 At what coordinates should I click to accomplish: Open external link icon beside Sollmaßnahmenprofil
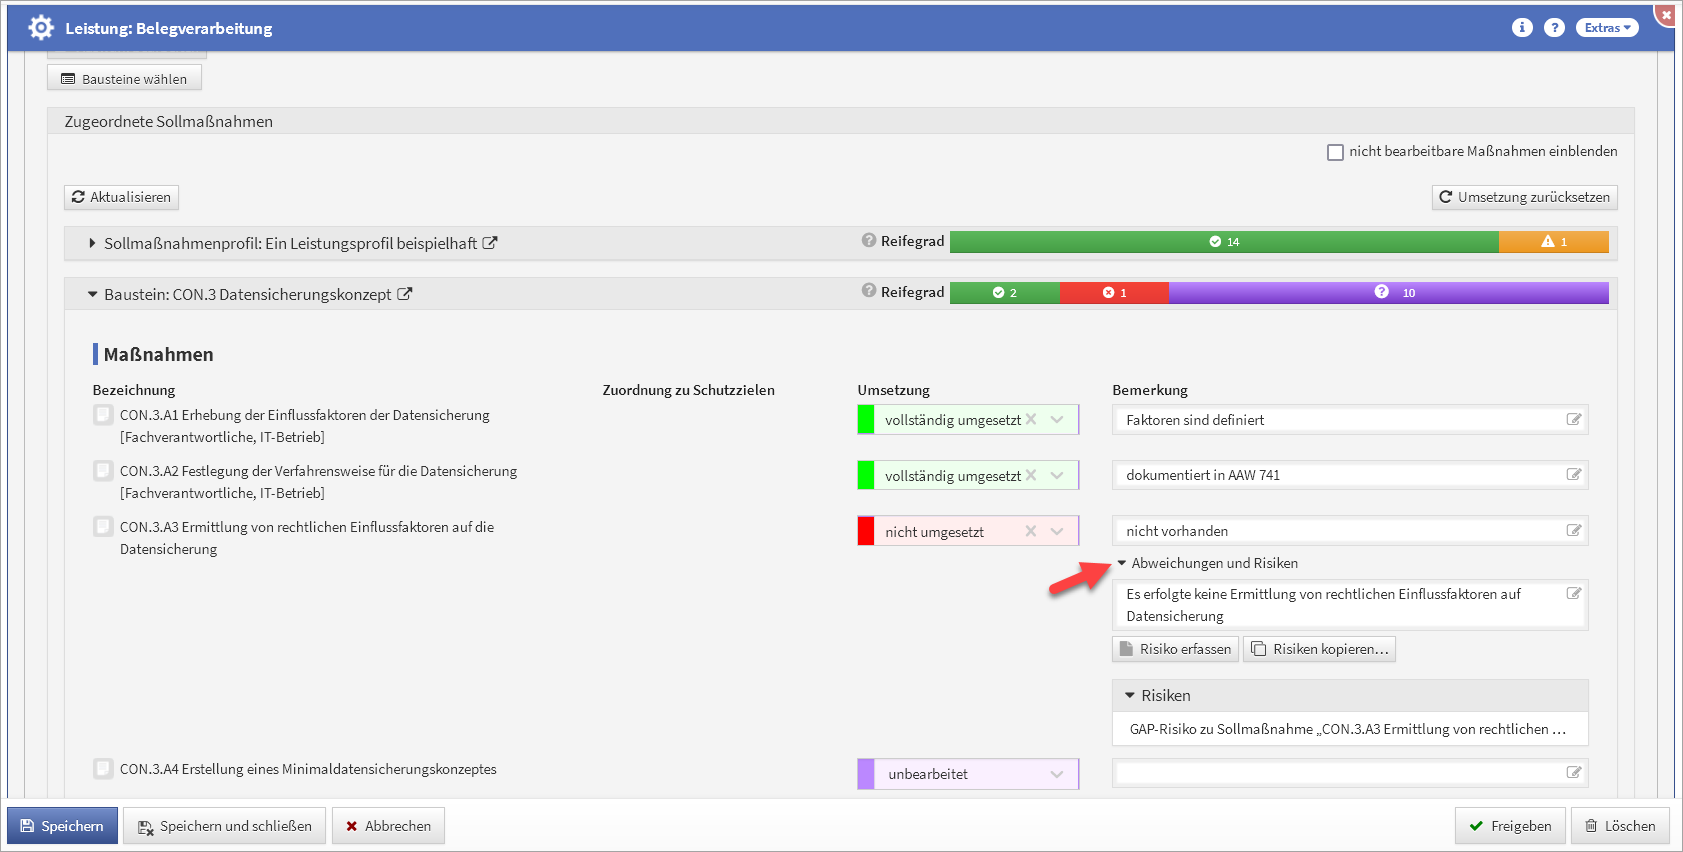click(x=490, y=243)
